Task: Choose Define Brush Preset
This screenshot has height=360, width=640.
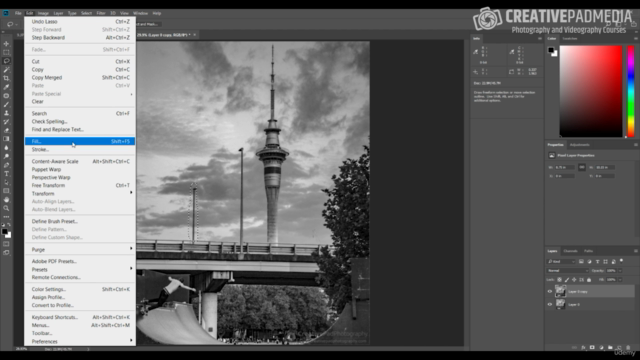Action: (80, 221)
